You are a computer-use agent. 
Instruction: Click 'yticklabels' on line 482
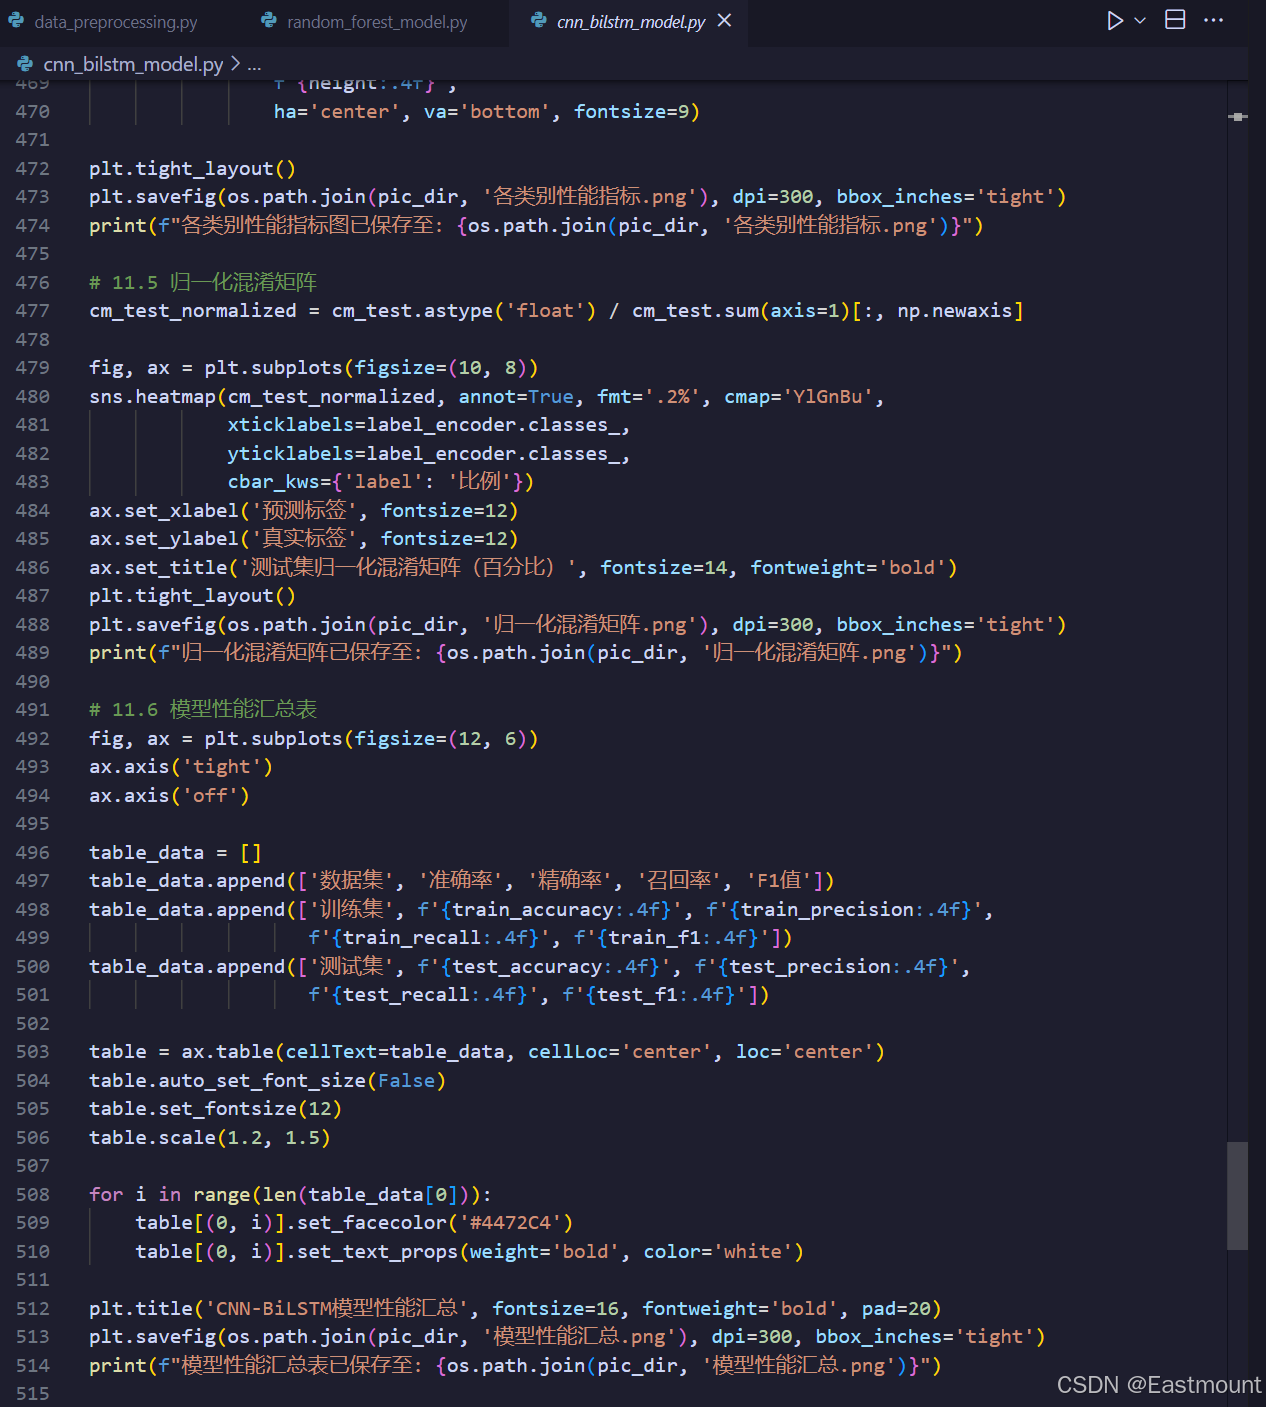(x=291, y=454)
